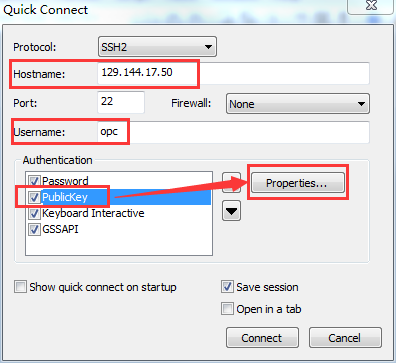
Task: Toggle the Keyboard Interactive checkbox
Action: point(34,213)
